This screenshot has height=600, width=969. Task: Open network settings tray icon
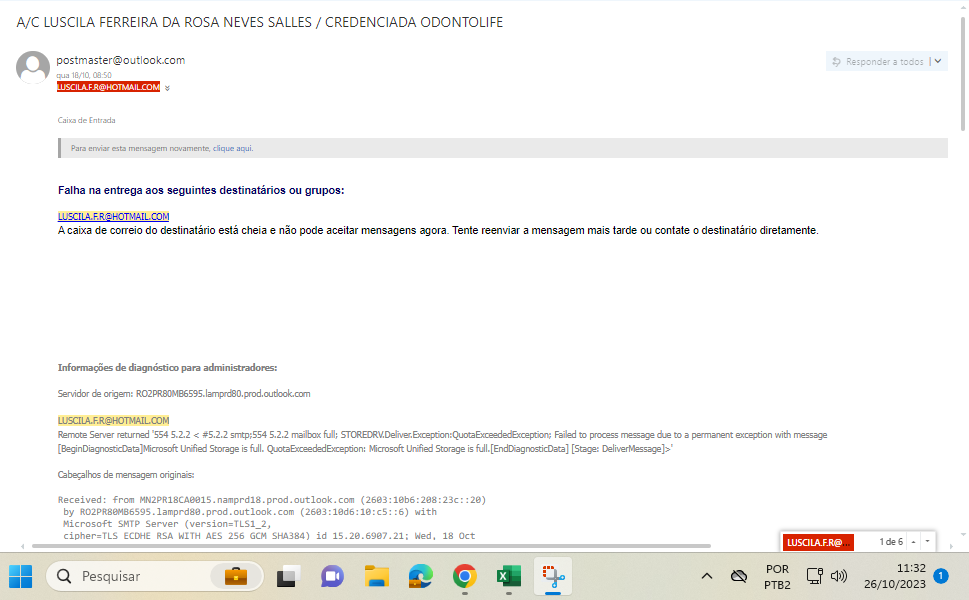tap(815, 577)
